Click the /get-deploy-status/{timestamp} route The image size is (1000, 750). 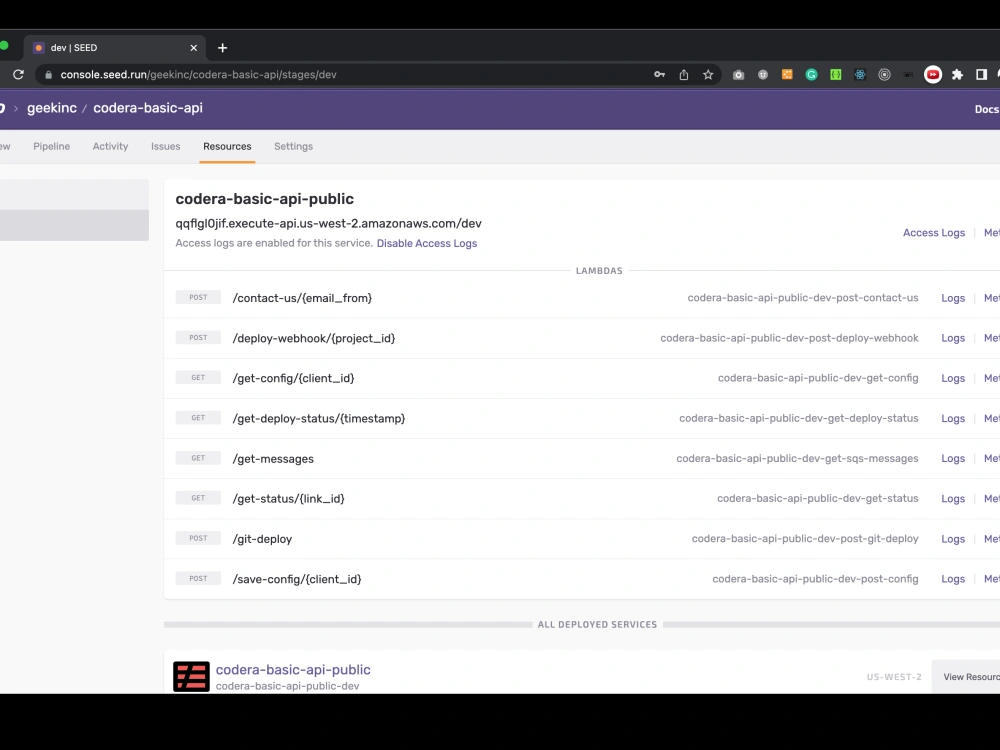tap(319, 418)
